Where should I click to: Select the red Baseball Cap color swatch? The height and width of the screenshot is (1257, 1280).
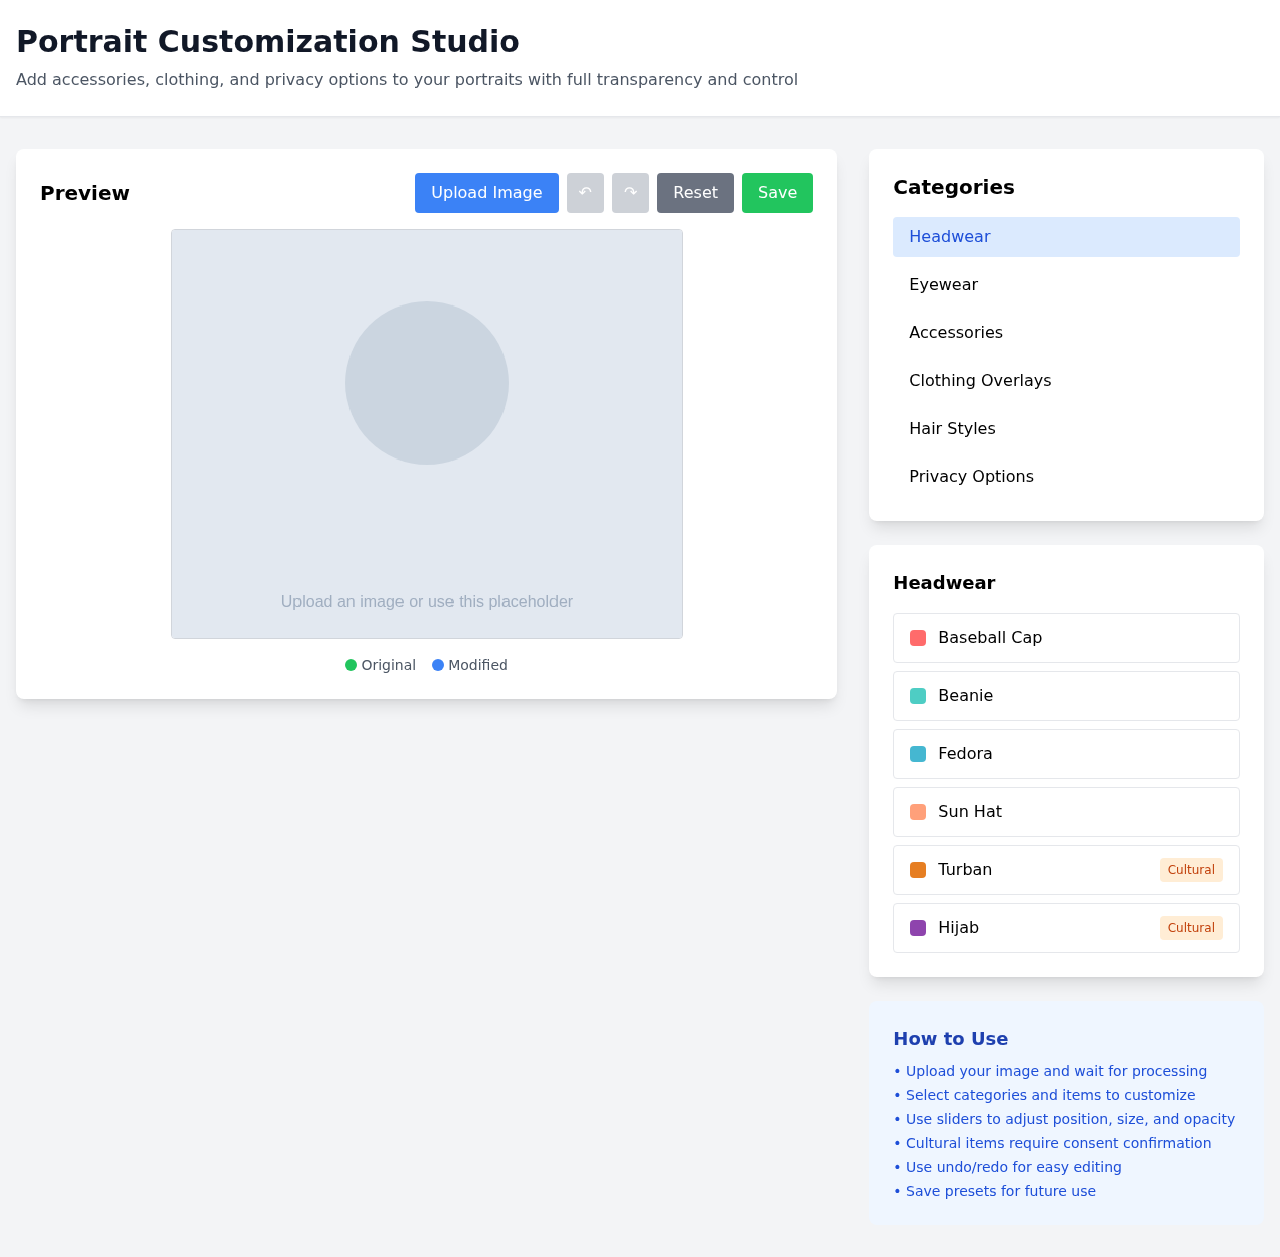pyautogui.click(x=919, y=637)
